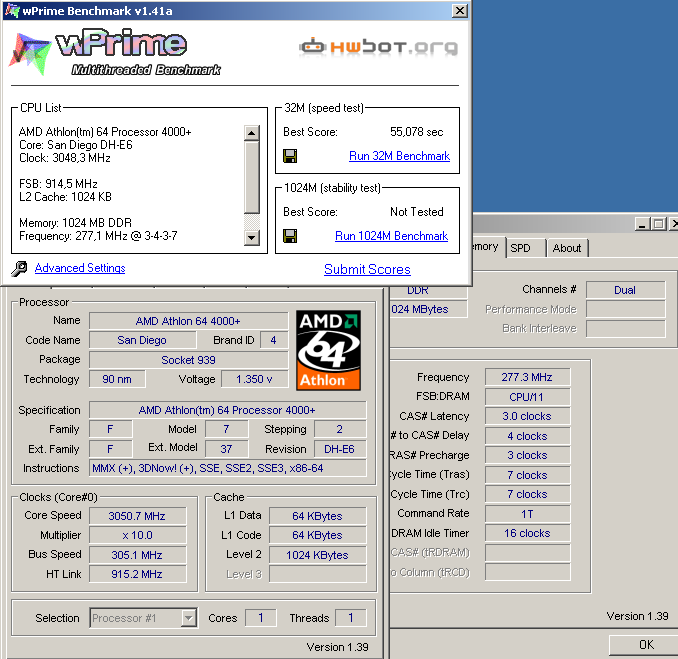Click the Multiplier value x 10.0
Image resolution: width=678 pixels, height=659 pixels.
point(137,535)
